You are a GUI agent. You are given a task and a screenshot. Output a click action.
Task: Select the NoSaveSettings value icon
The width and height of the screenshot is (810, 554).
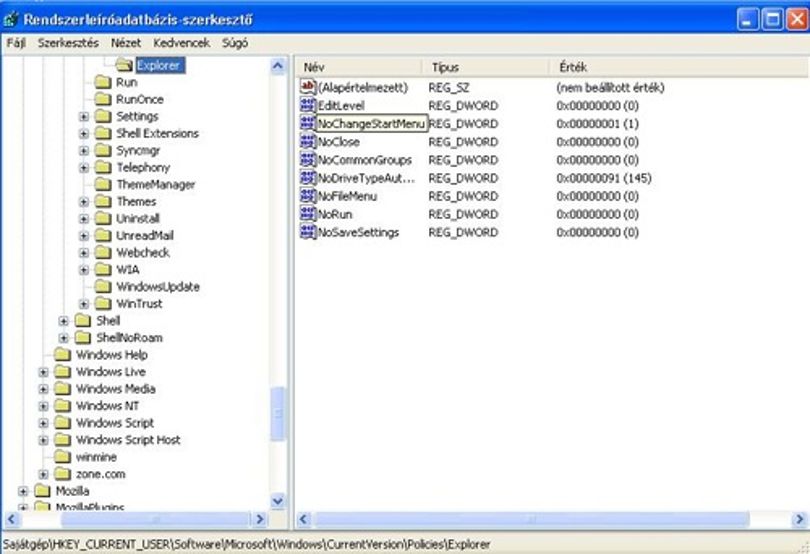308,232
